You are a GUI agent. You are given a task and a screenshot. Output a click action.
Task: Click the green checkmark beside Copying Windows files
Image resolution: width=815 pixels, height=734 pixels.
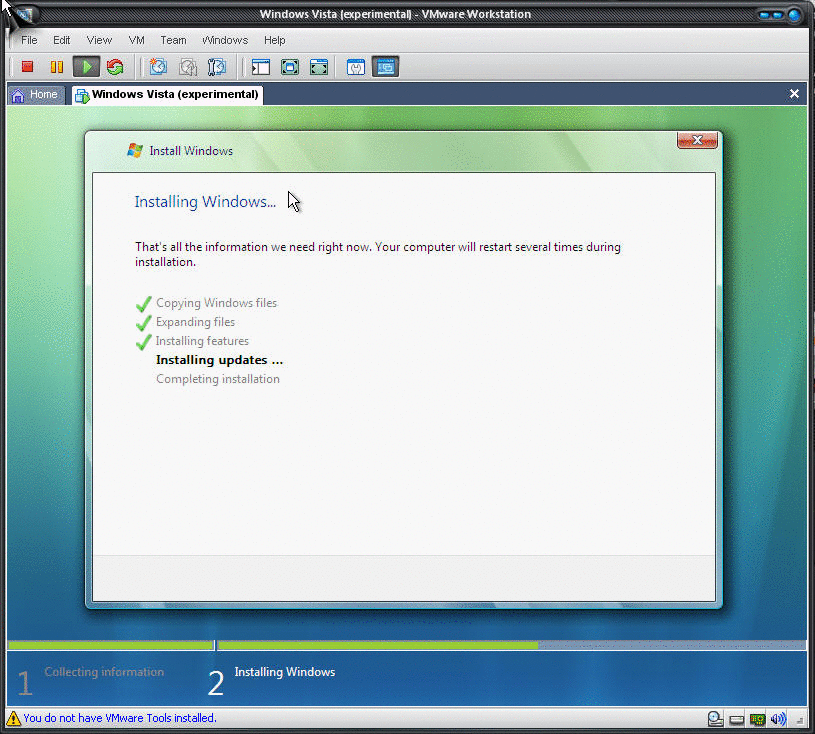[x=143, y=304]
